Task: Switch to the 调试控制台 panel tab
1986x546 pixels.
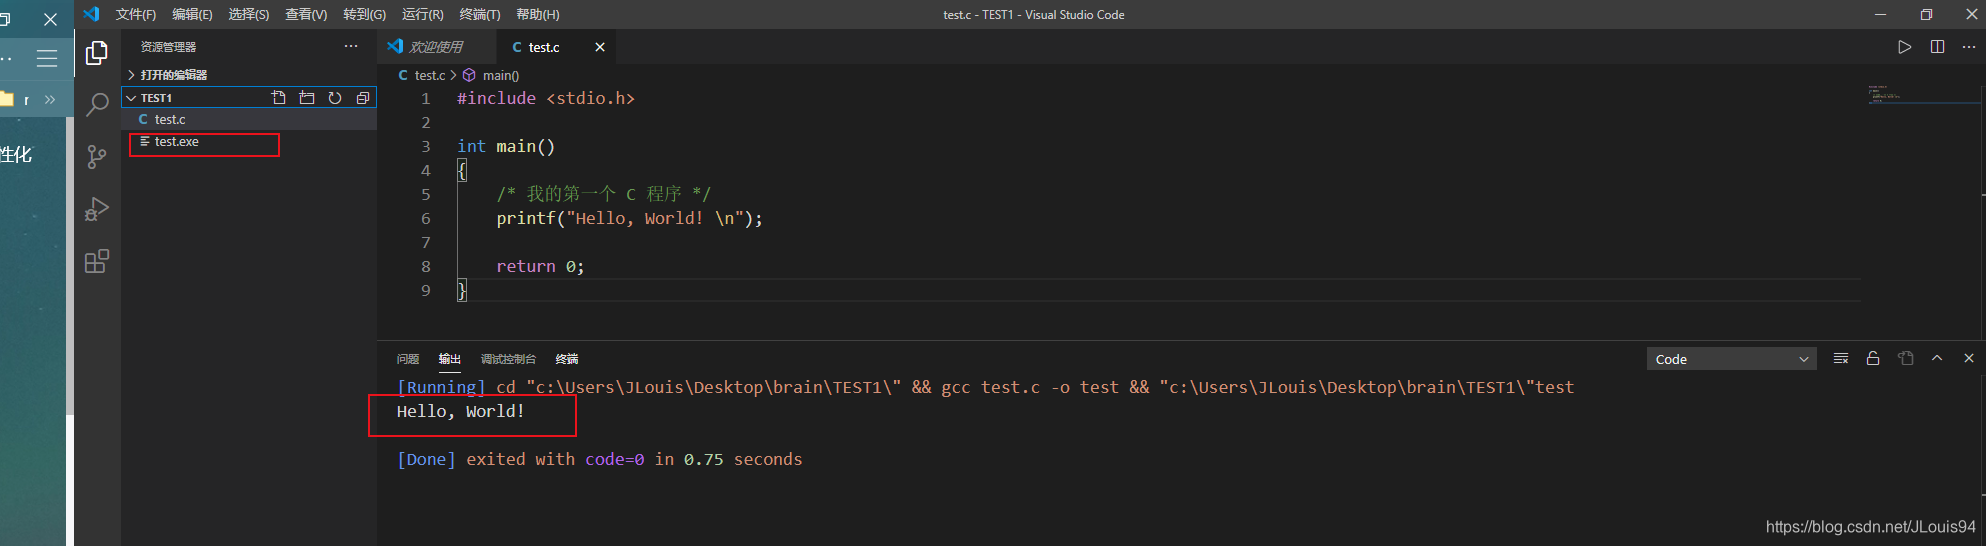Action: [508, 359]
